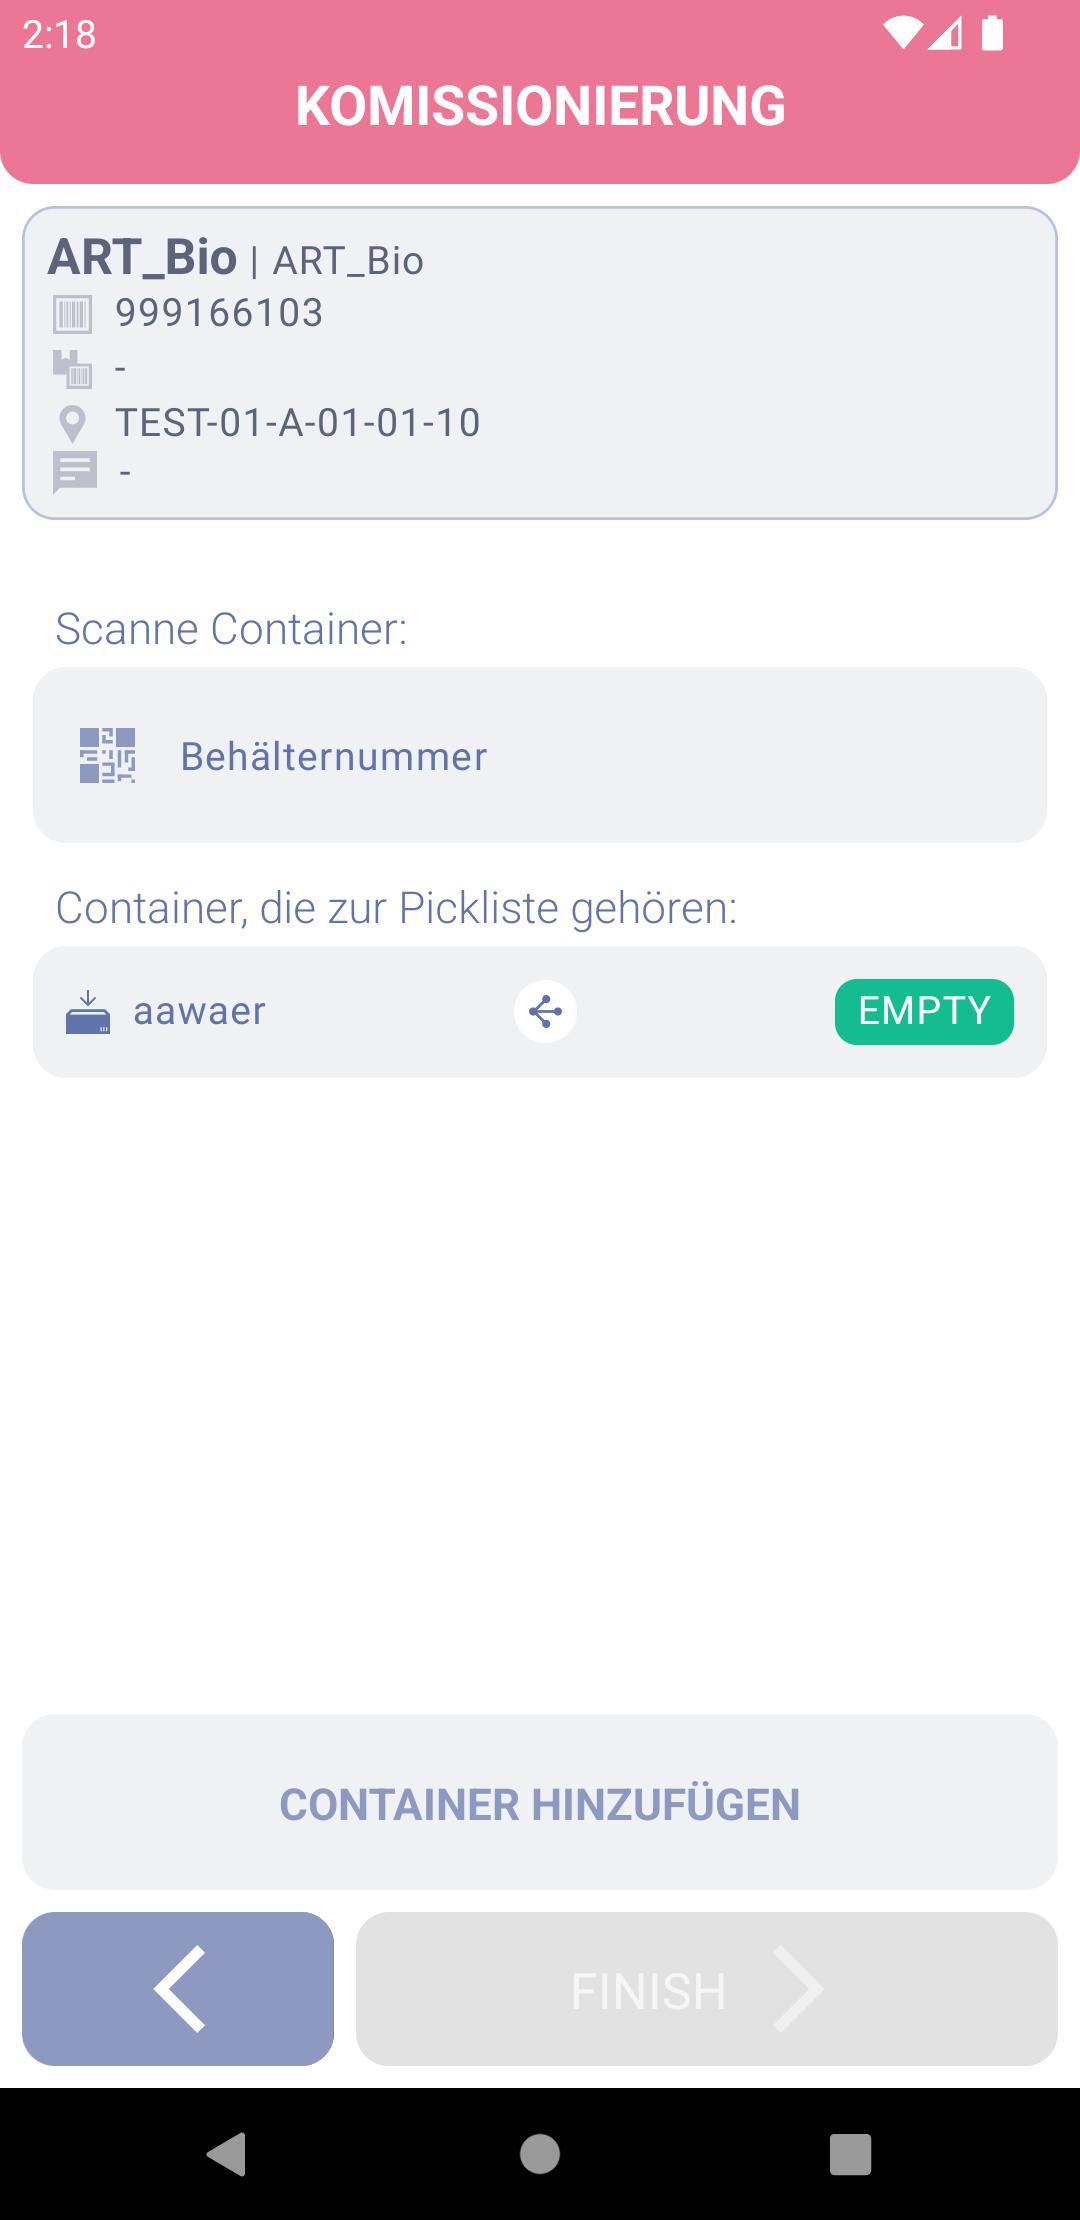This screenshot has width=1080, height=2220.
Task: Tap the barcode icon beside 999166103
Action: [x=72, y=314]
